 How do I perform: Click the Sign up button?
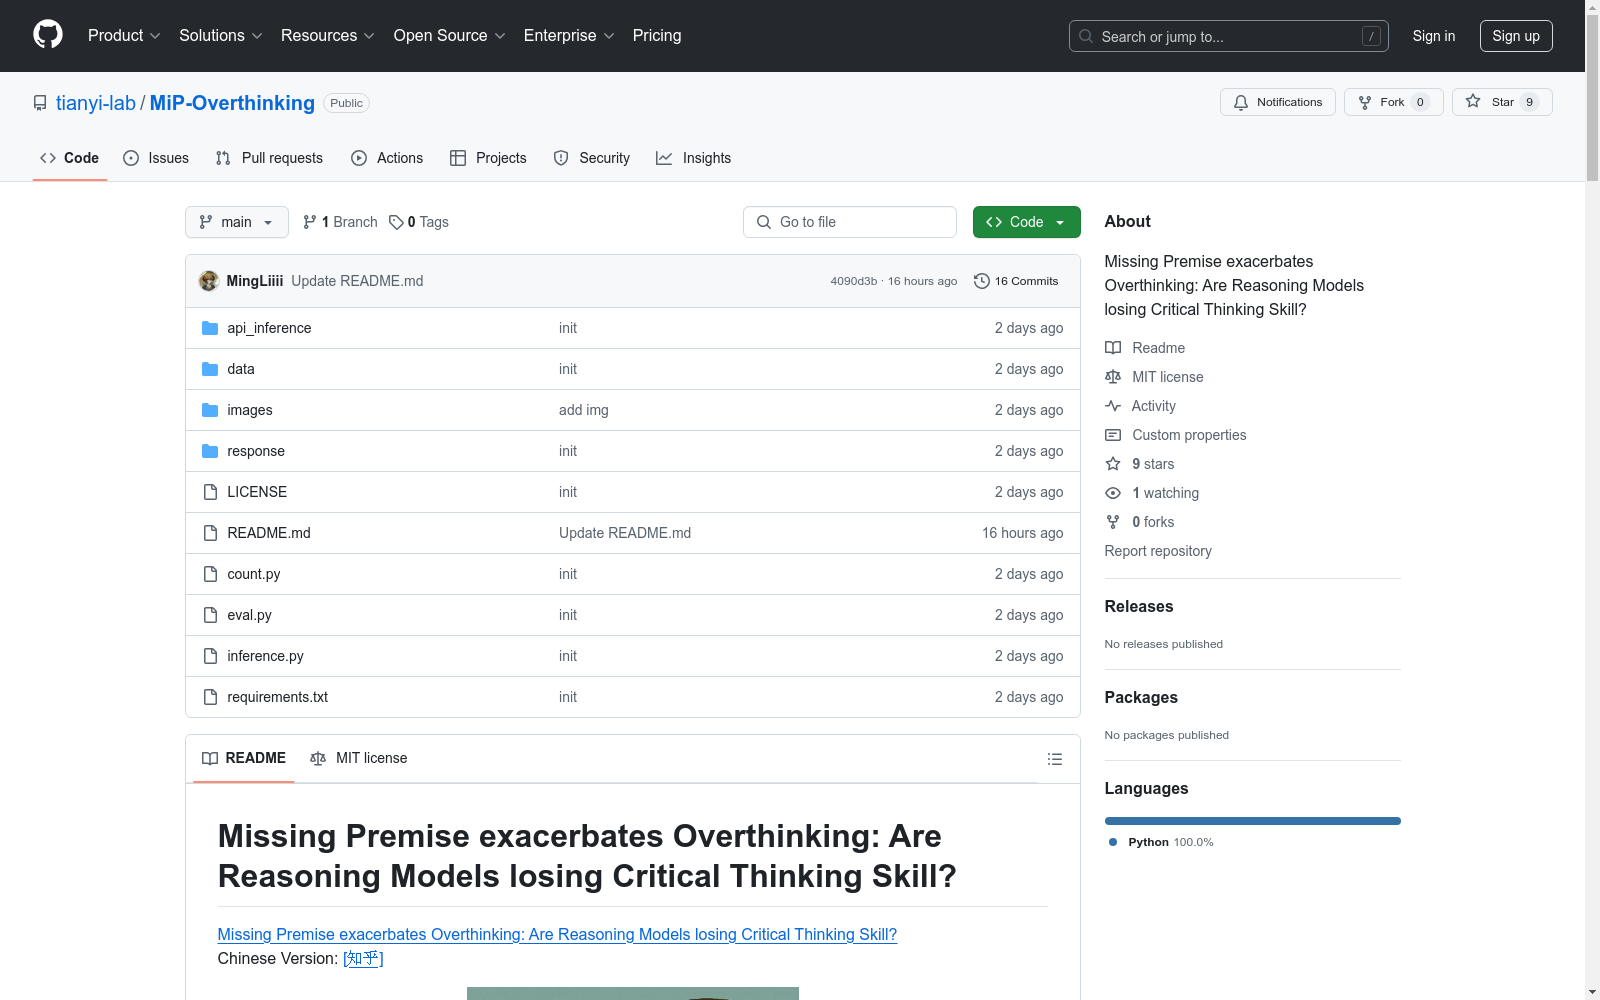(1516, 36)
